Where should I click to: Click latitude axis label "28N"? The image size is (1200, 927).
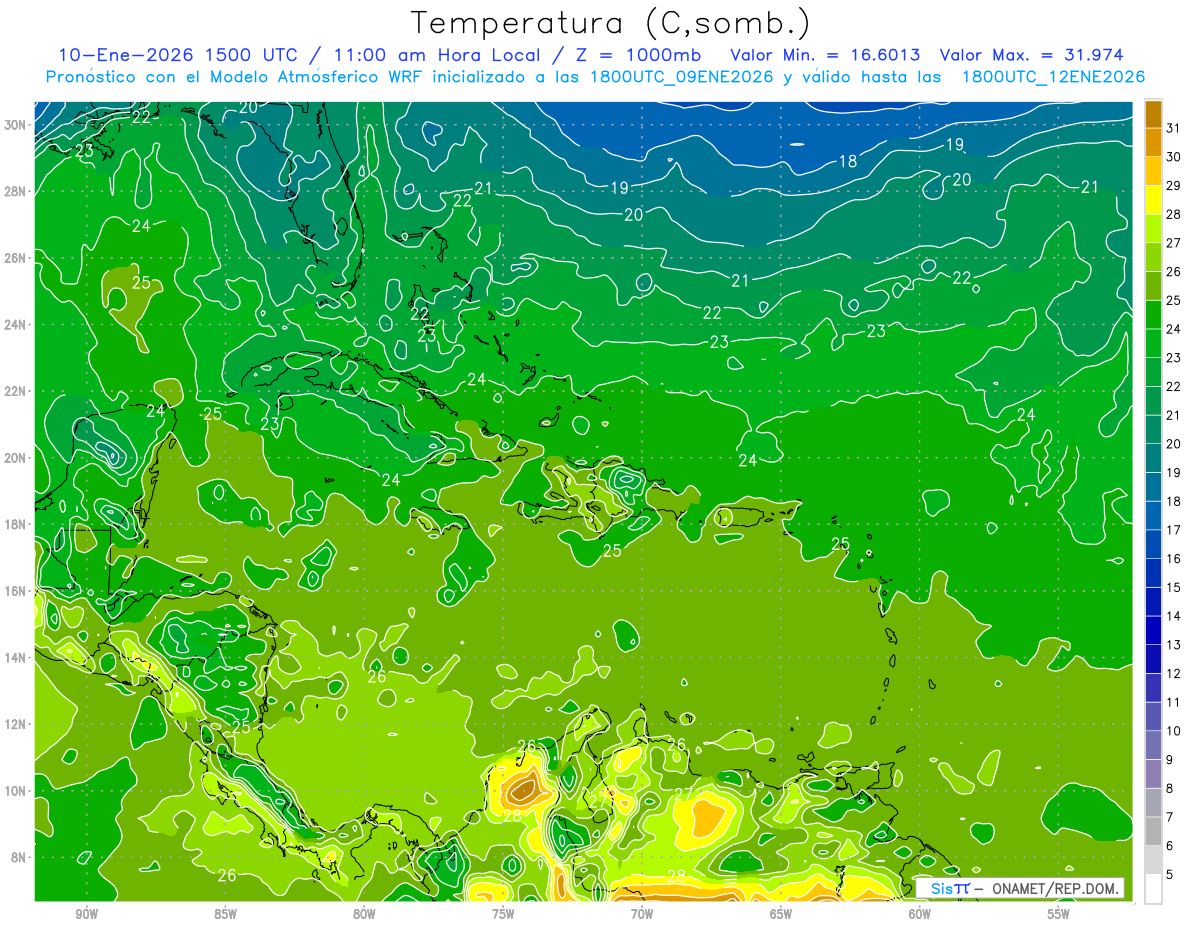coord(15,191)
